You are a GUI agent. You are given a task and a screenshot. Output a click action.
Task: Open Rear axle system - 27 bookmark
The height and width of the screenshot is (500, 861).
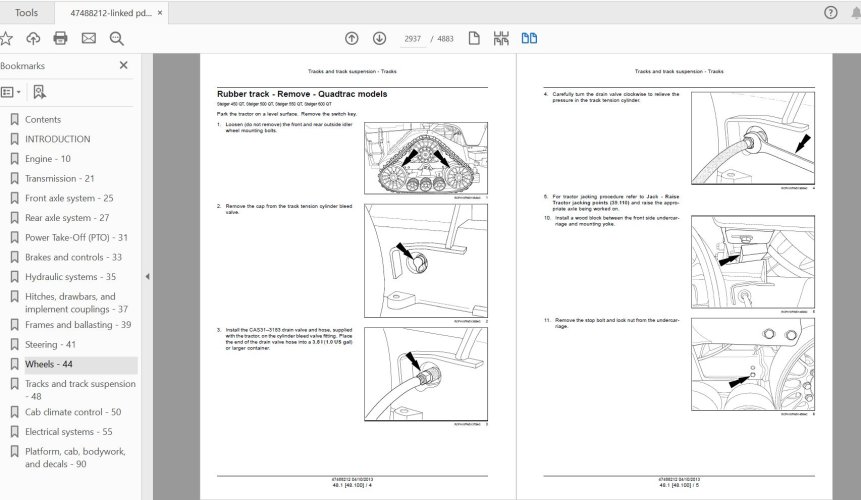[67, 218]
